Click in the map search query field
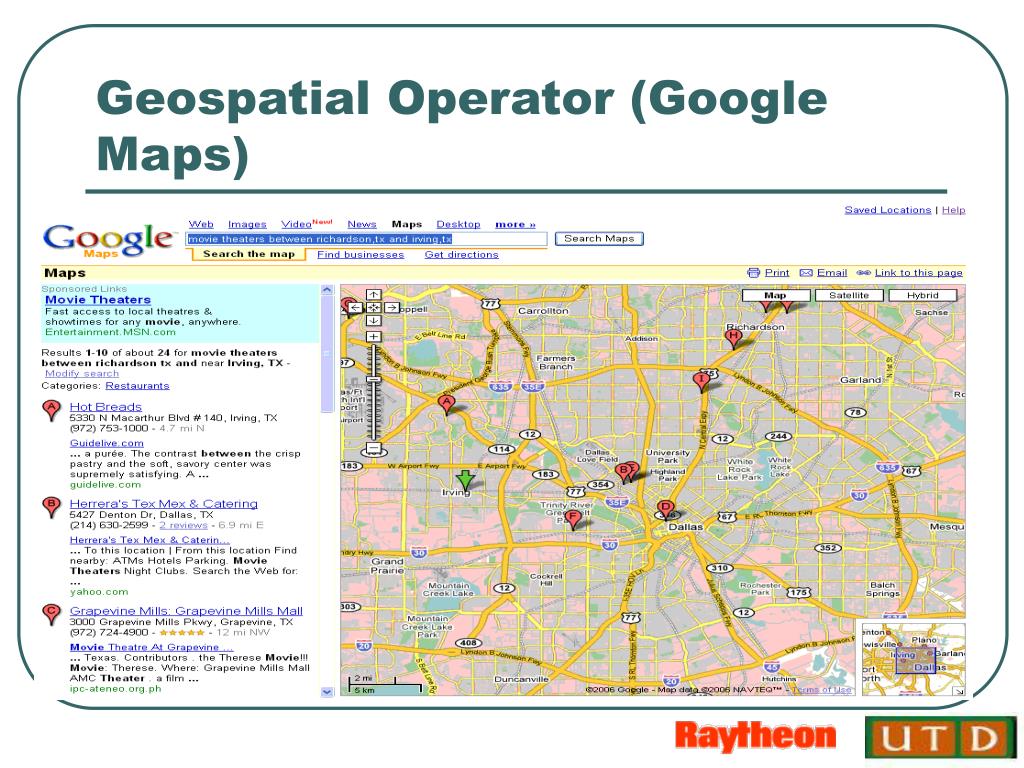Screen dimensions: 1024x768 point(366,239)
